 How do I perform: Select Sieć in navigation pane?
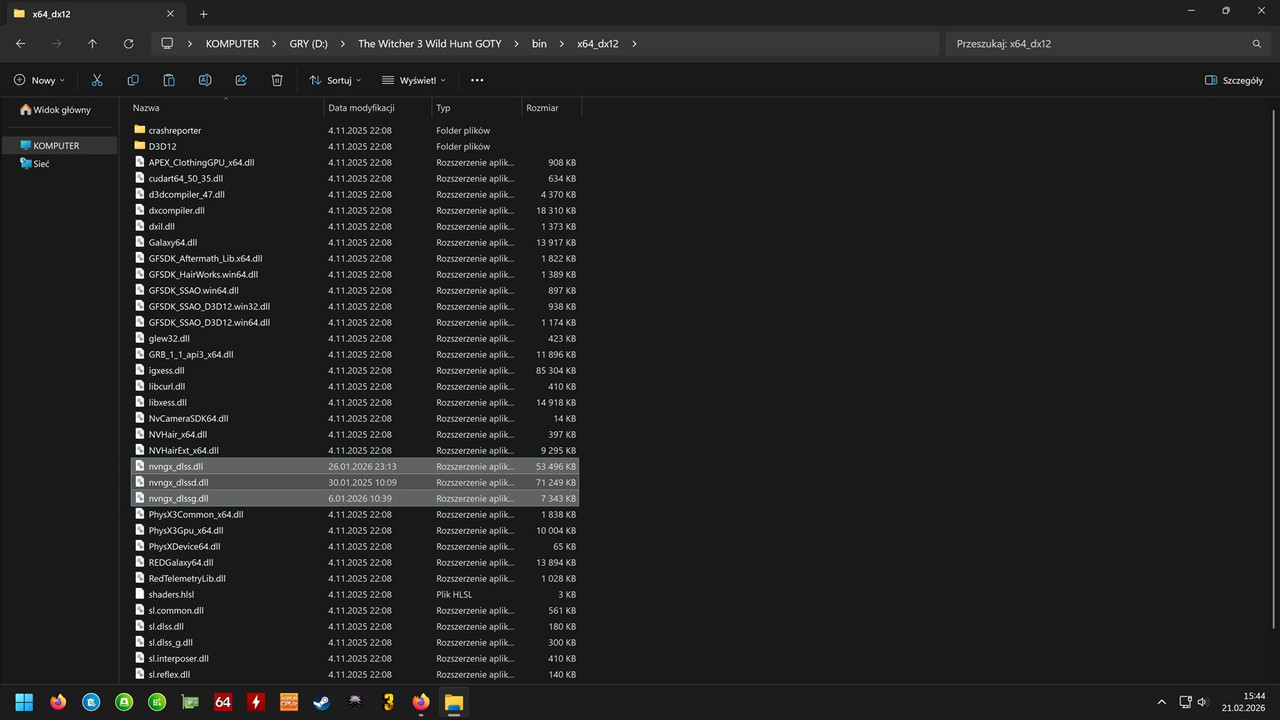(60, 163)
